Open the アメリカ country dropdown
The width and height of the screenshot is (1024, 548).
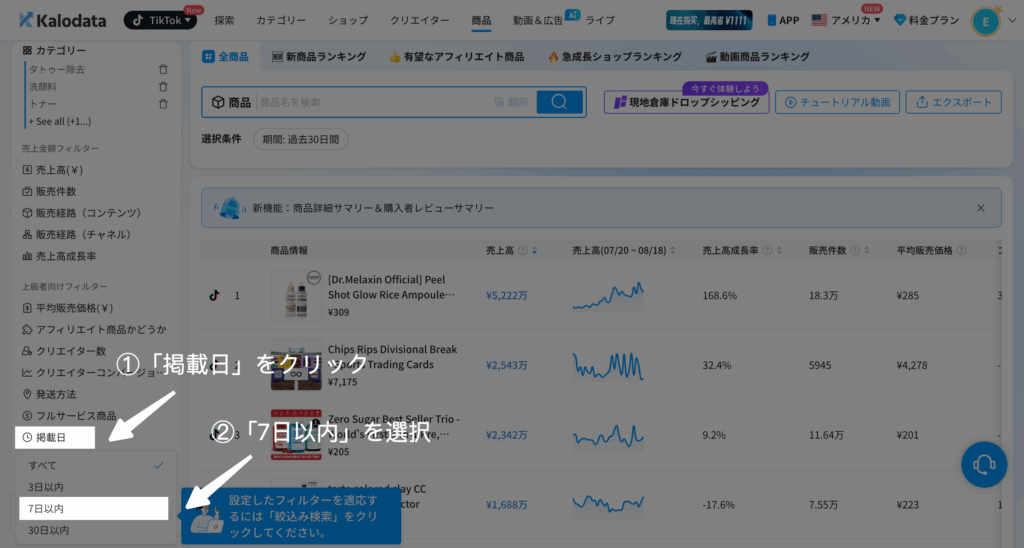point(846,20)
